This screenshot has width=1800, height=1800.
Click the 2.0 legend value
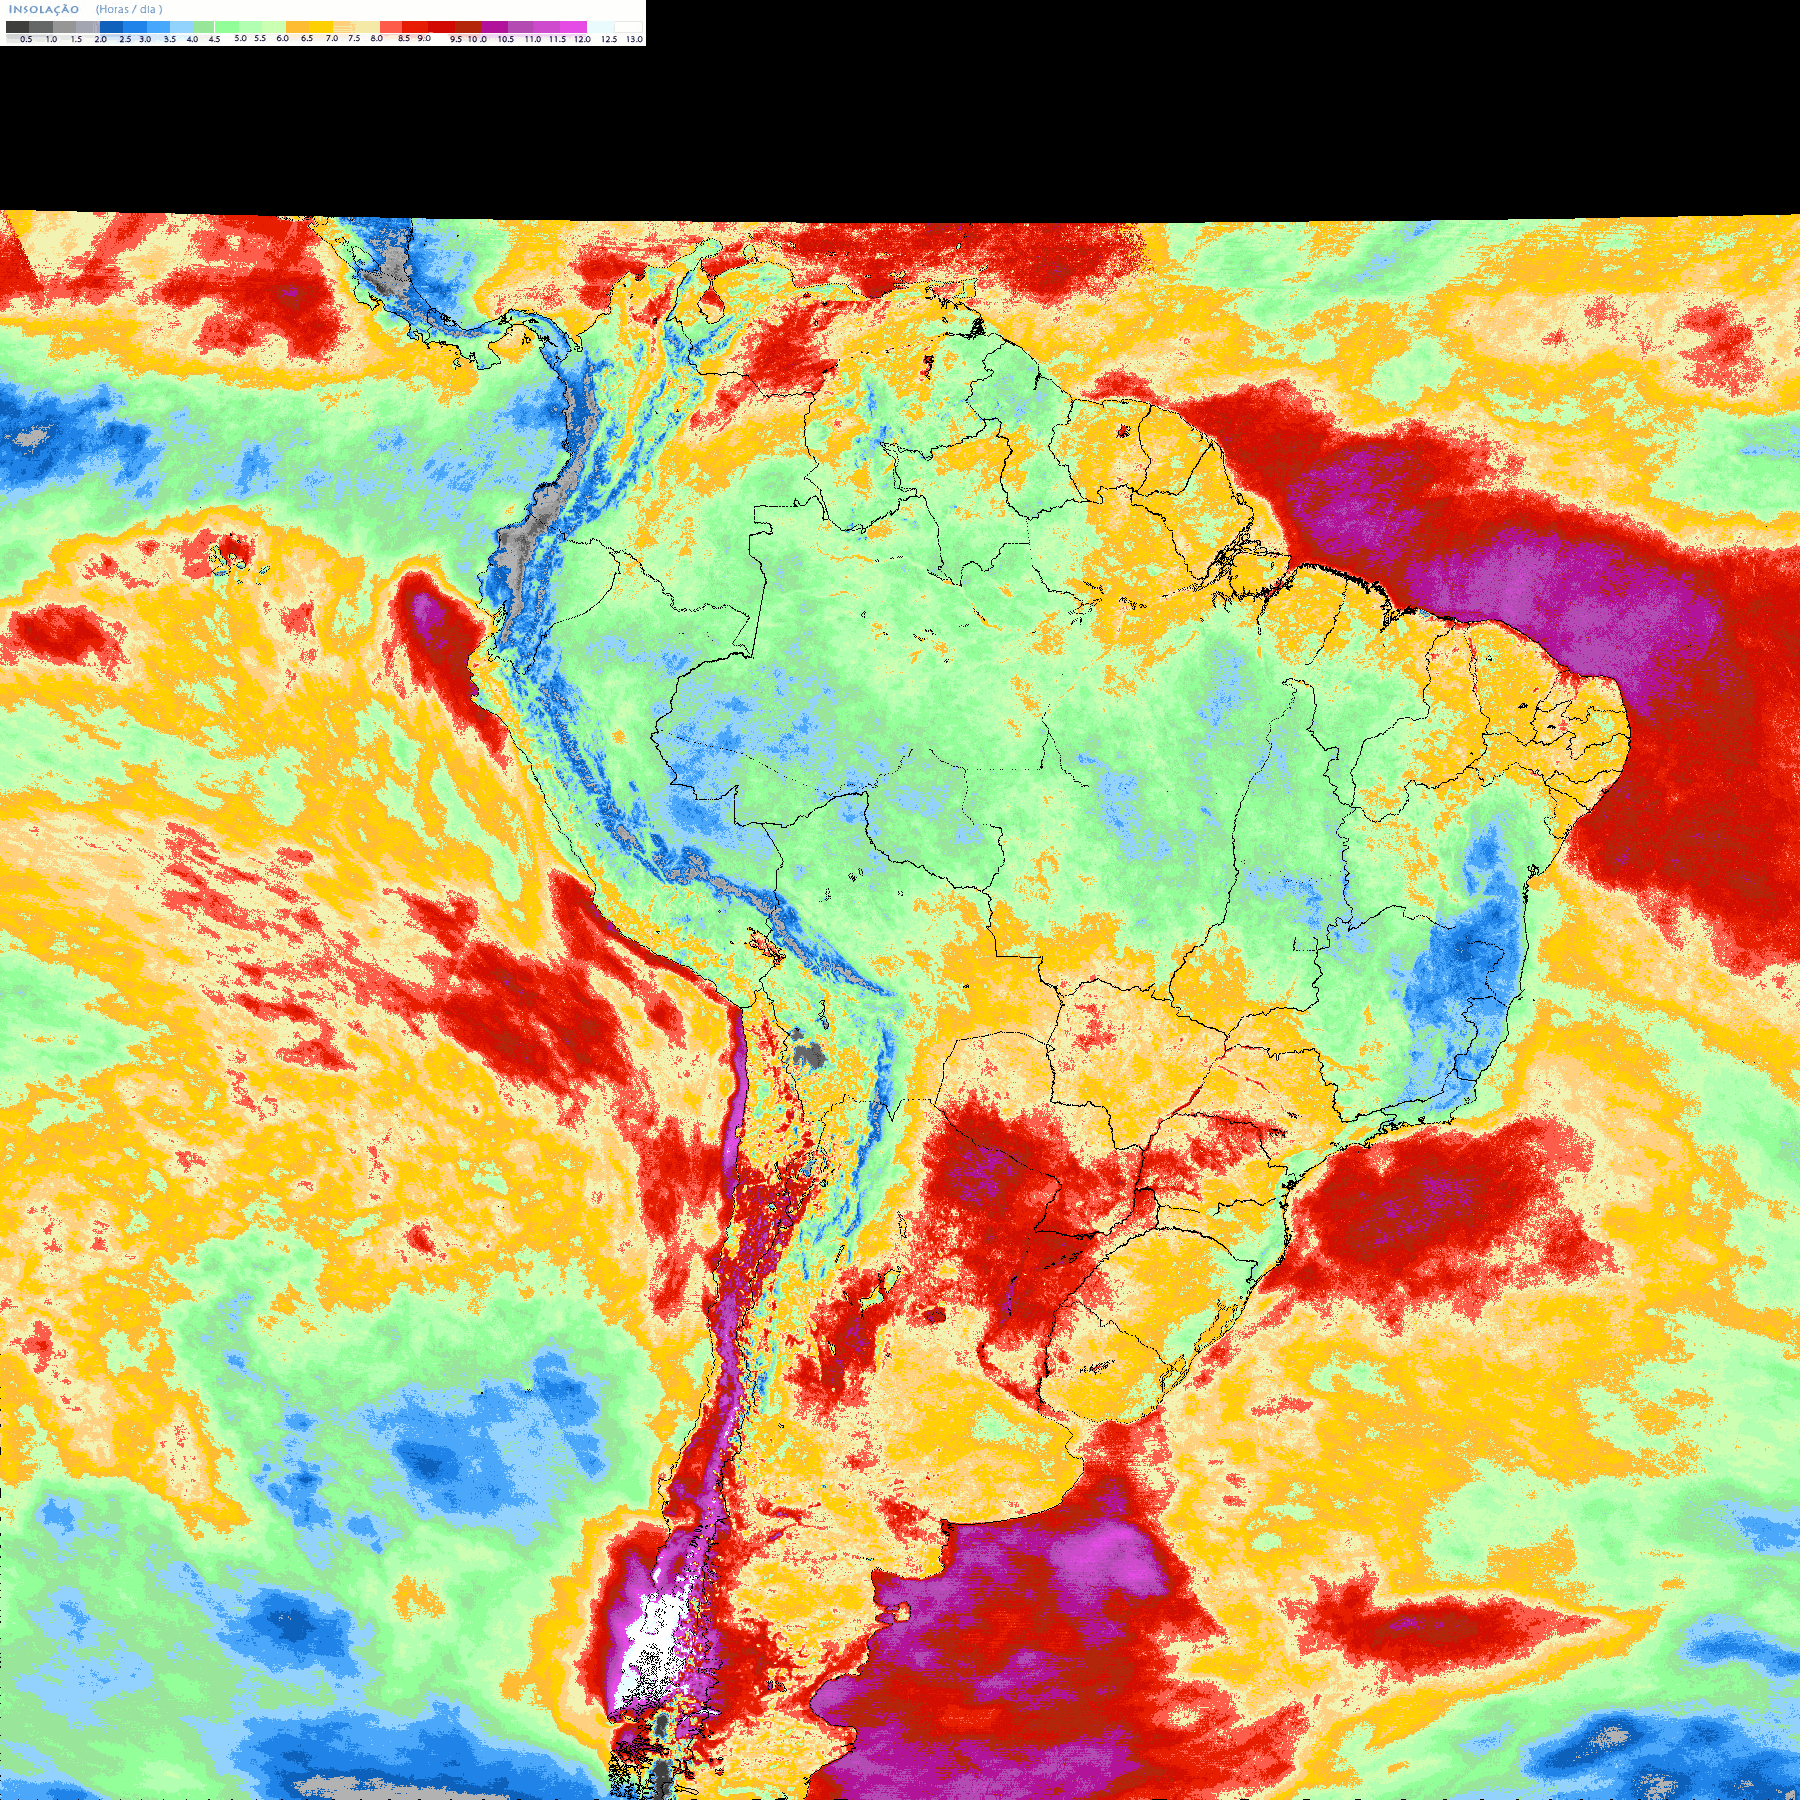click(x=100, y=39)
